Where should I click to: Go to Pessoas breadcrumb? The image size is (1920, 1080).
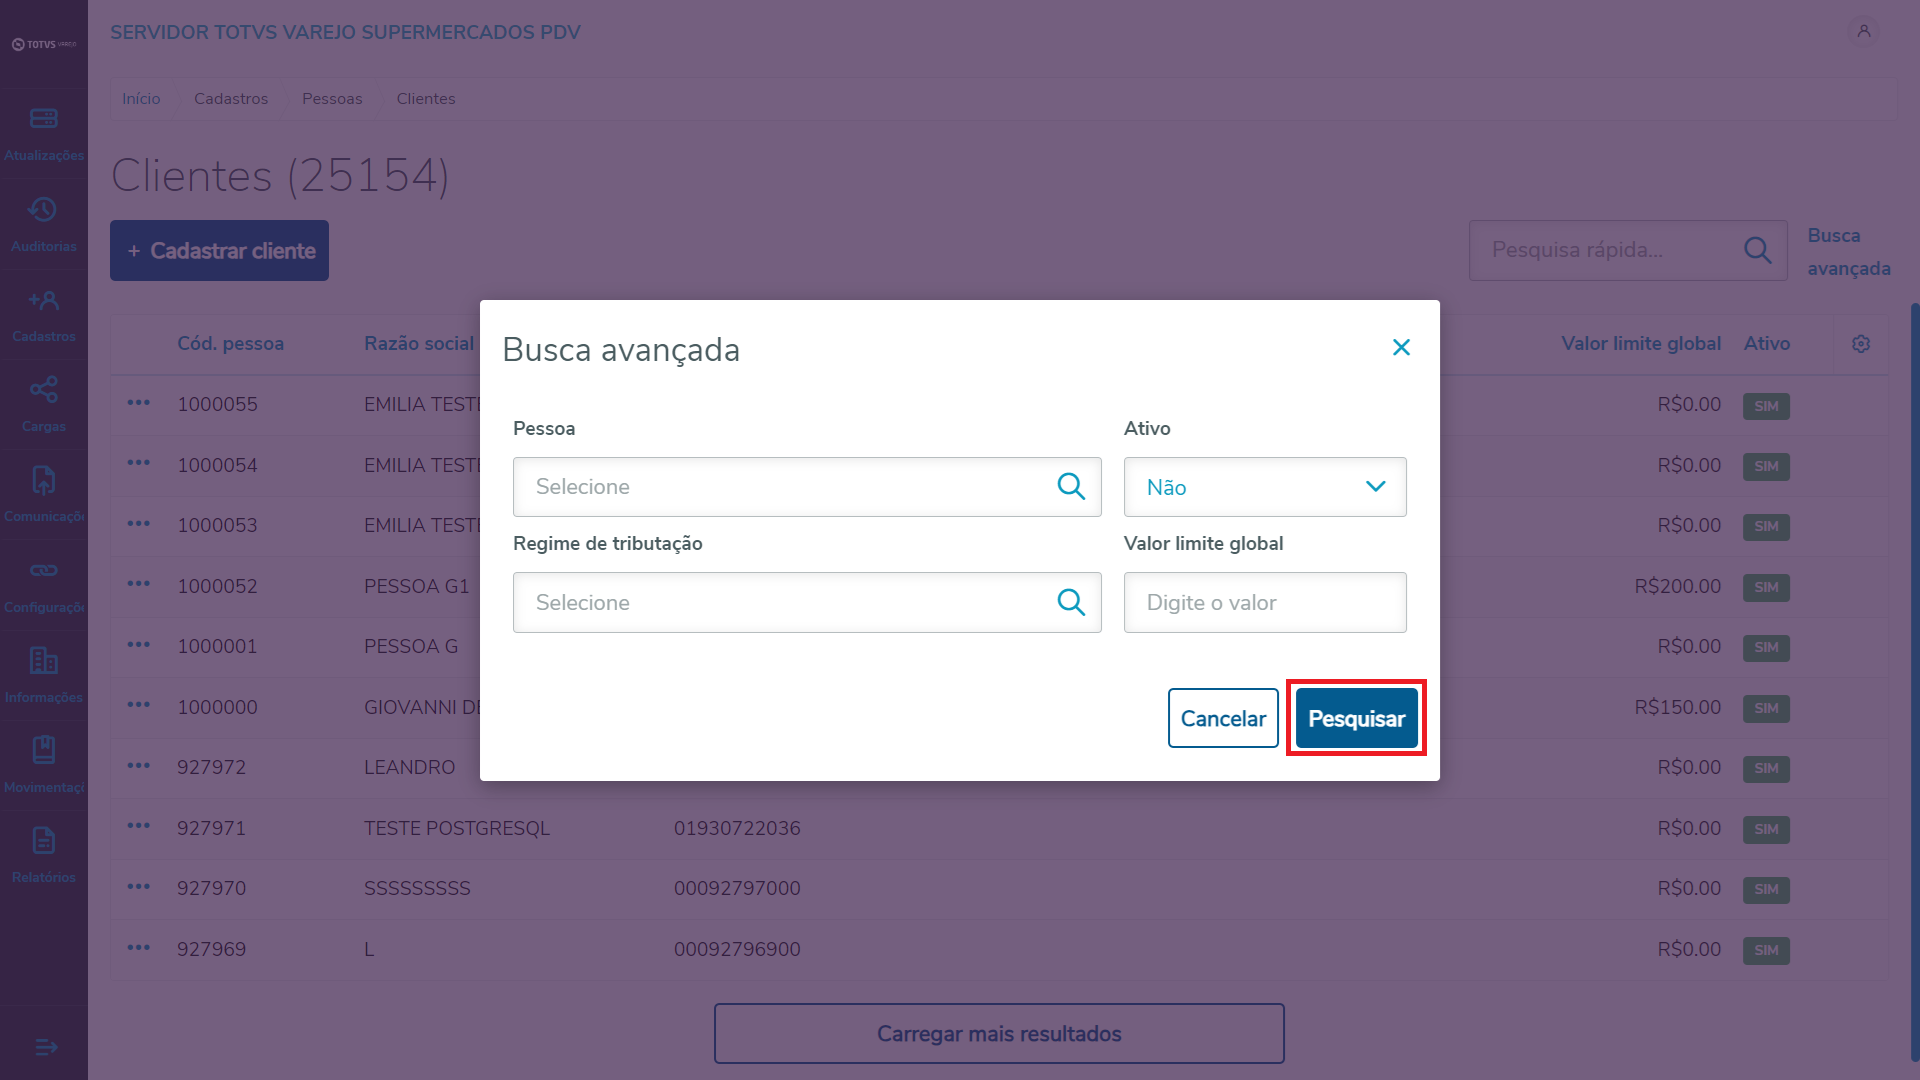tap(332, 99)
